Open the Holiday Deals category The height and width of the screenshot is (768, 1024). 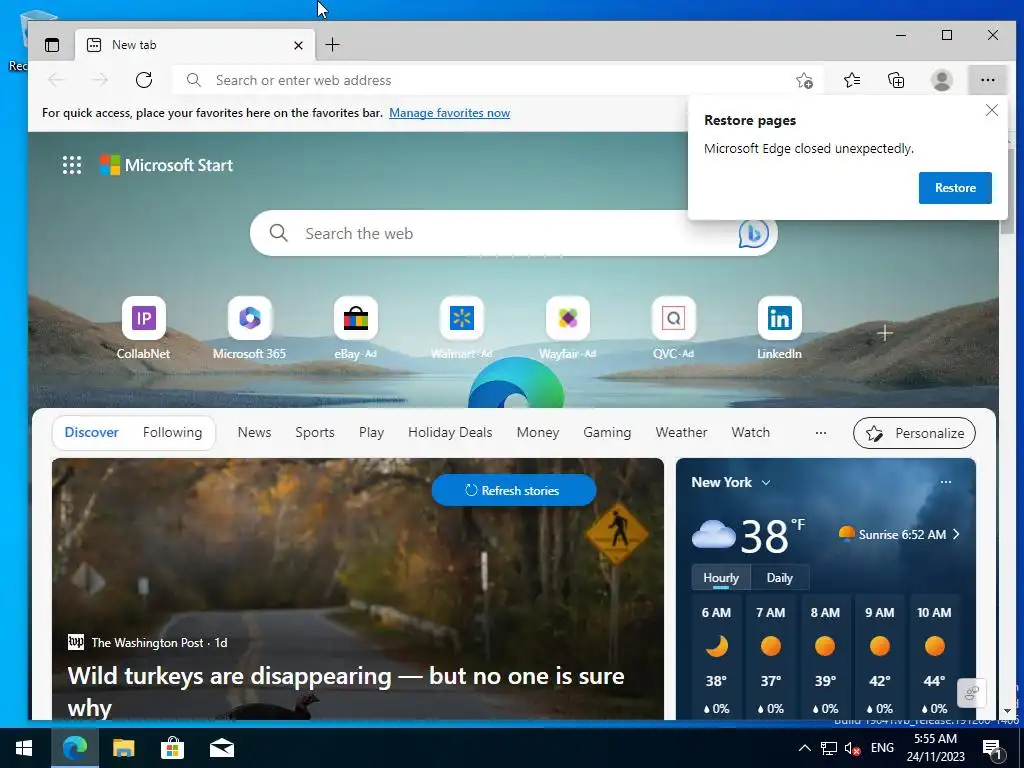(450, 432)
